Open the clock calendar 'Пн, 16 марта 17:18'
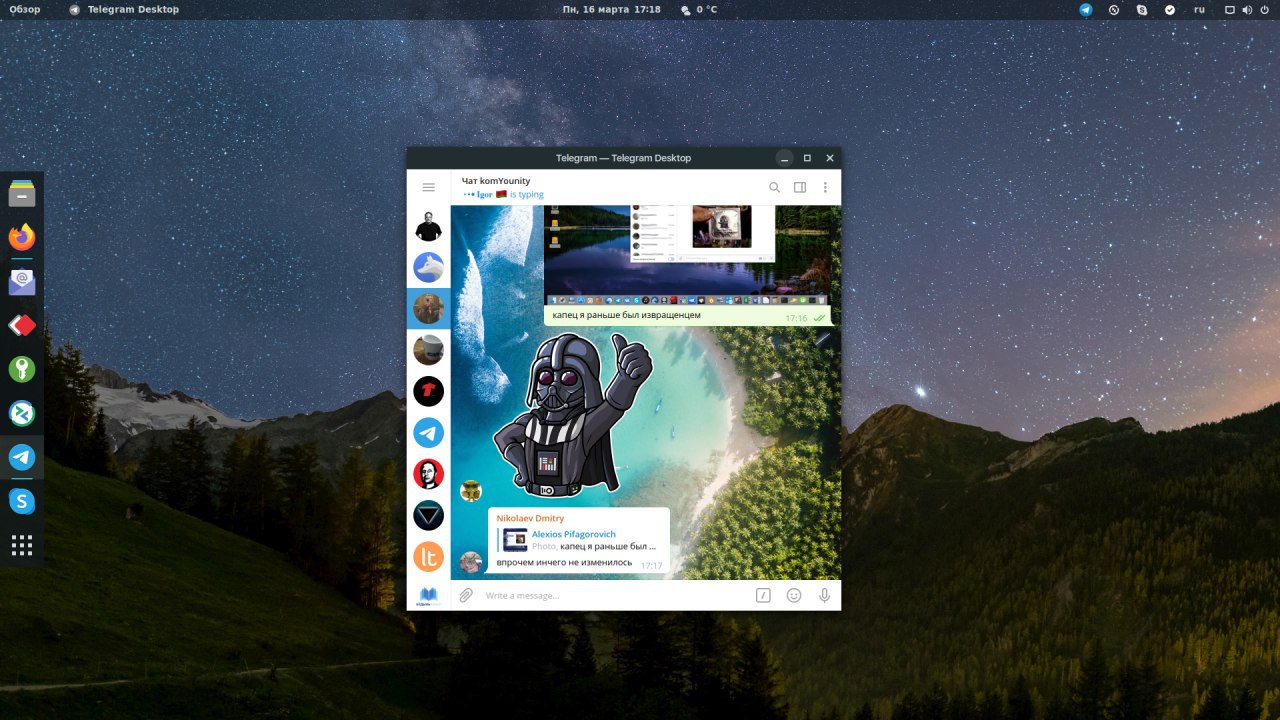Viewport: 1280px width, 720px height. [612, 9]
